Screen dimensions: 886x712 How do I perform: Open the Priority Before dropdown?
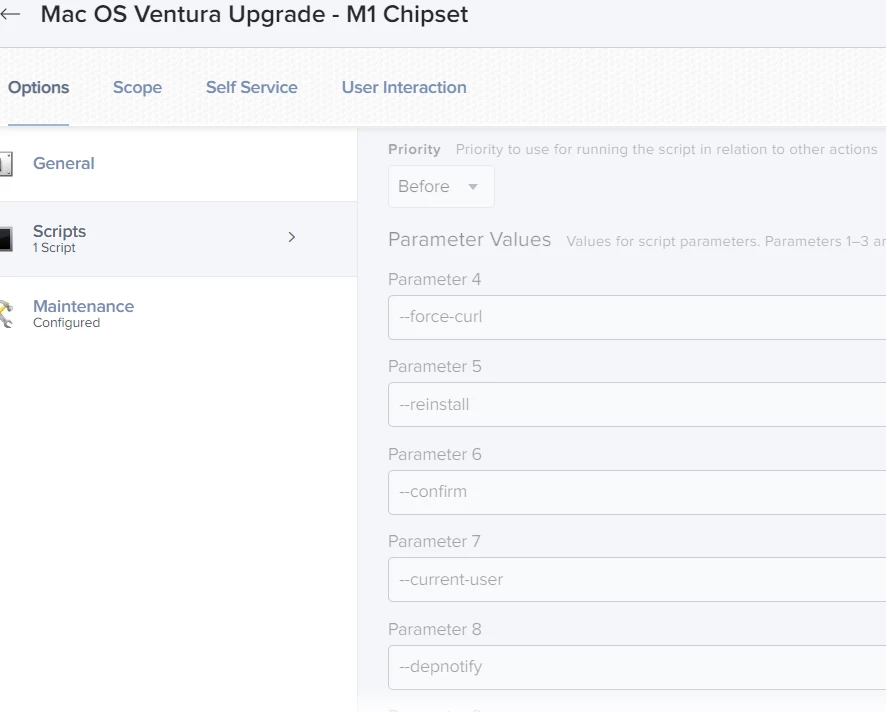coord(441,186)
